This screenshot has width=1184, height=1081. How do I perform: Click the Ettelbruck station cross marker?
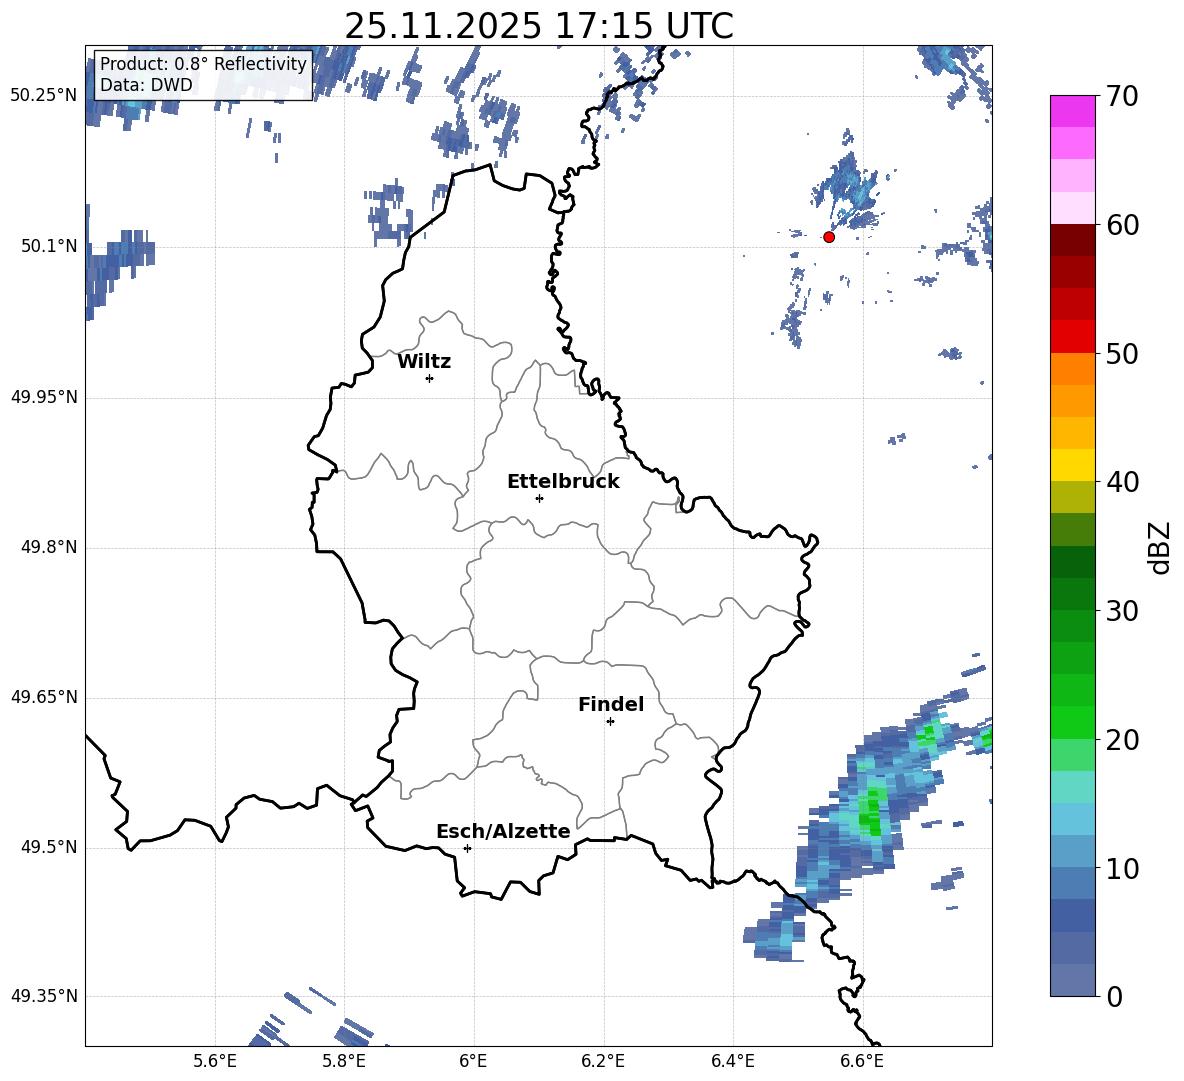click(539, 498)
